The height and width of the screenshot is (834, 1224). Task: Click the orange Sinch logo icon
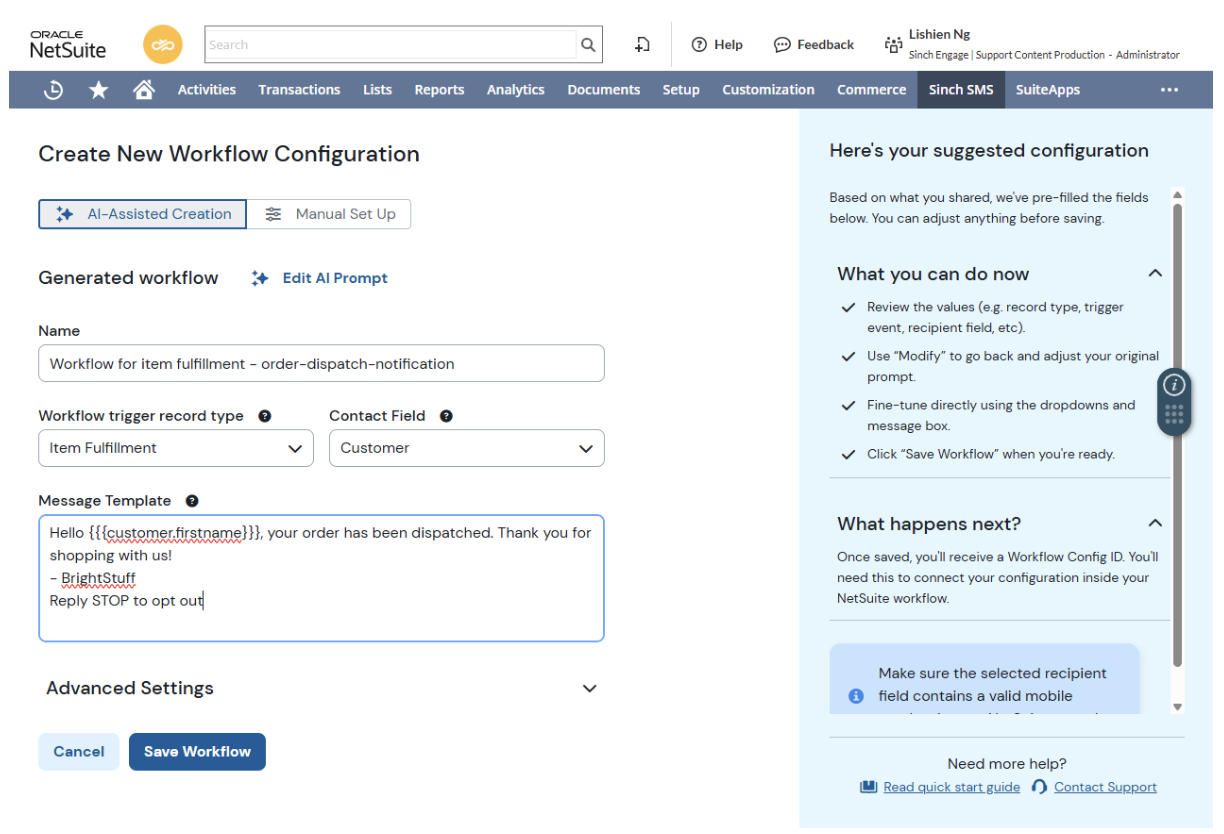point(163,45)
